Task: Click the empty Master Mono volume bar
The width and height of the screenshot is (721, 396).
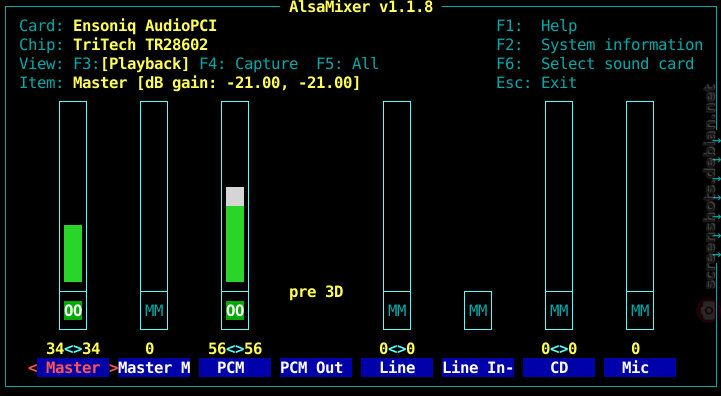Action: click(154, 196)
